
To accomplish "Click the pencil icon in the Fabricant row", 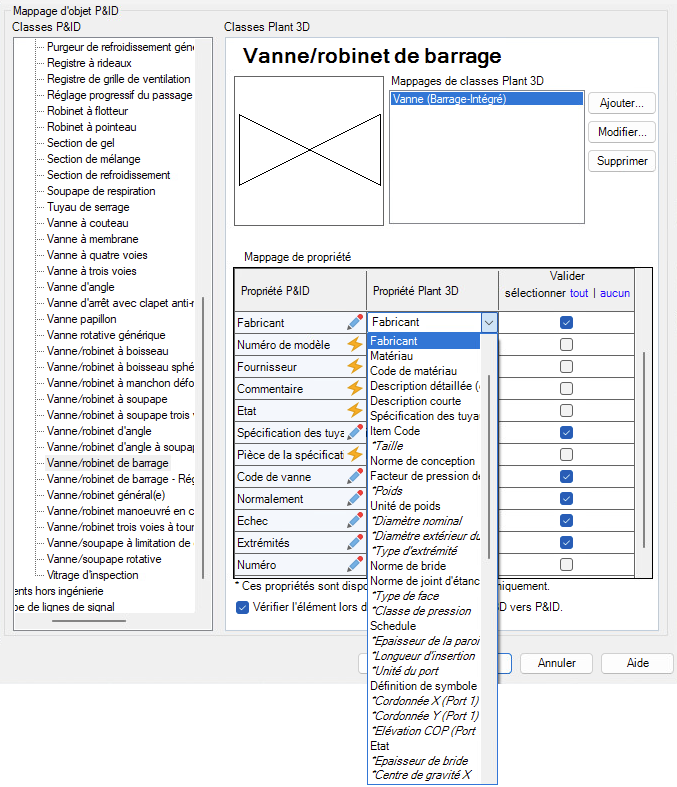I will click(355, 322).
